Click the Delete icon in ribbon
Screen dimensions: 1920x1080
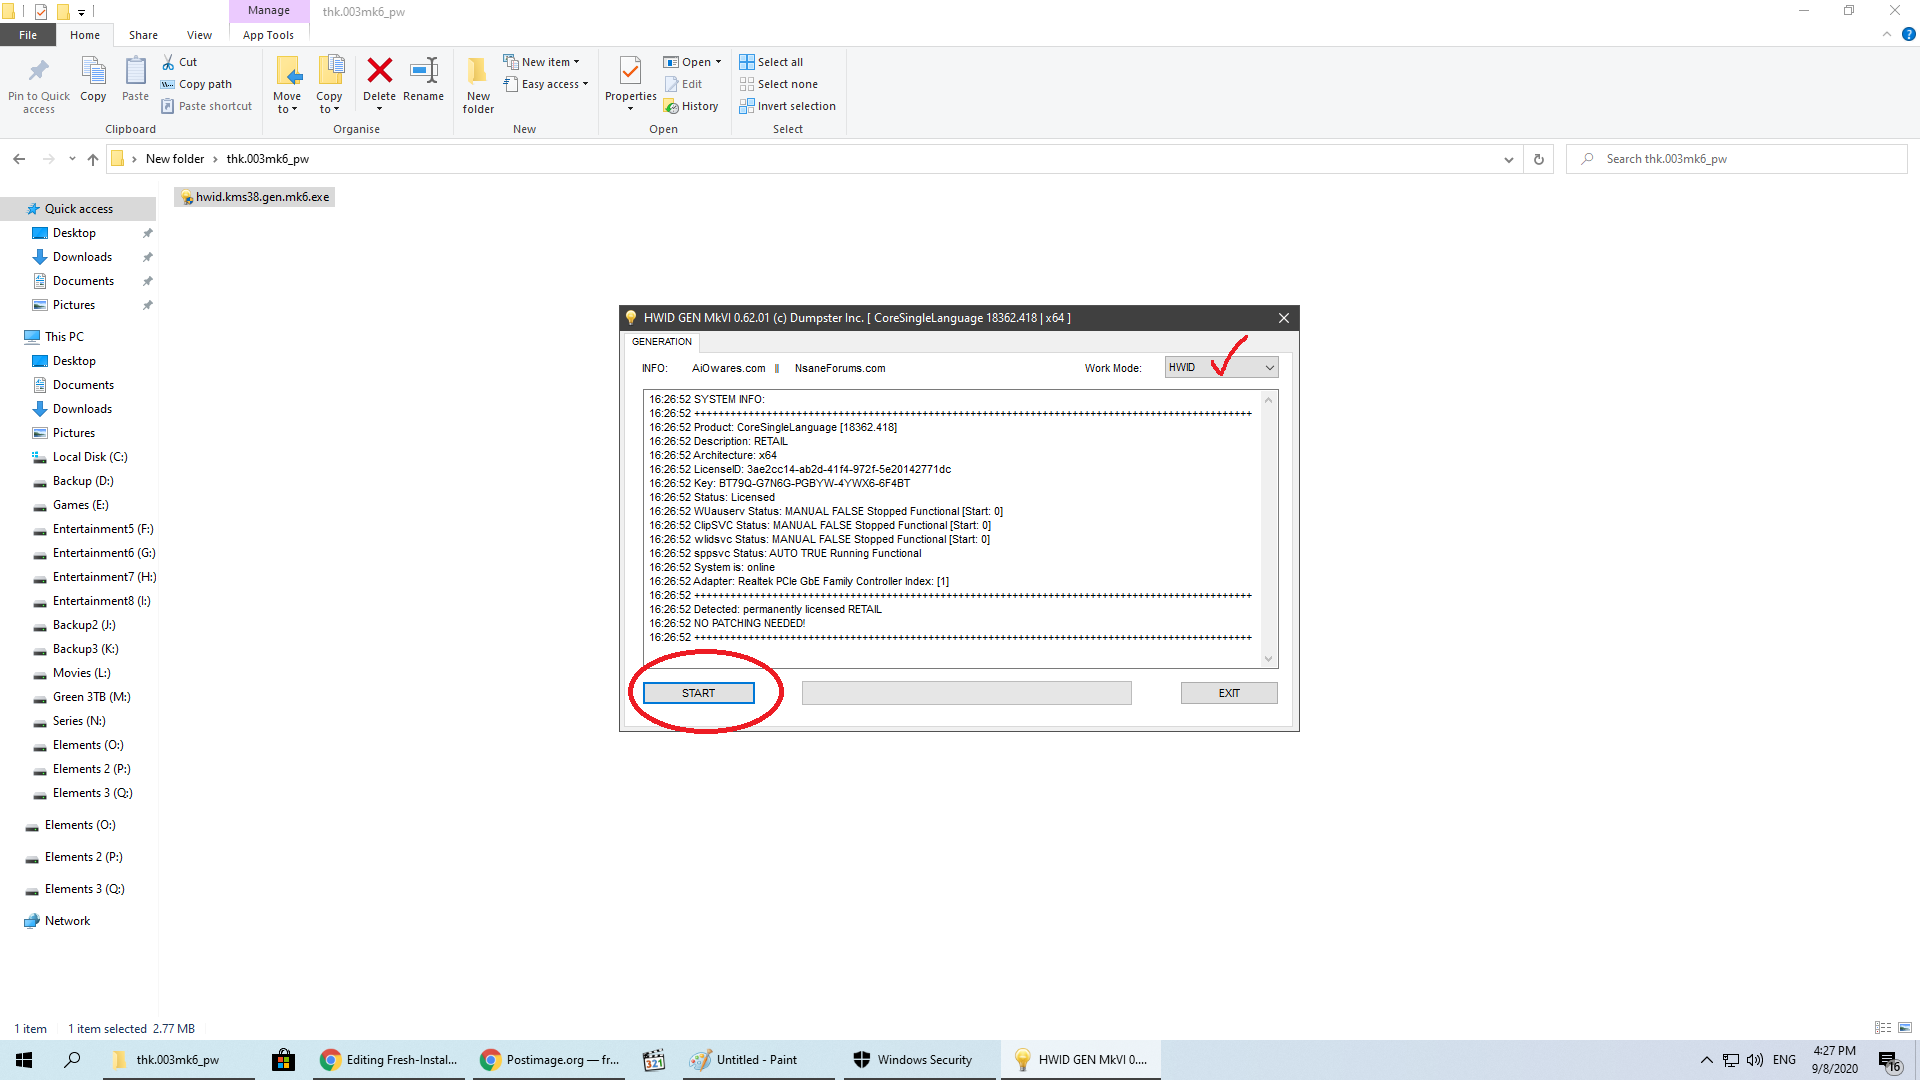[x=379, y=72]
